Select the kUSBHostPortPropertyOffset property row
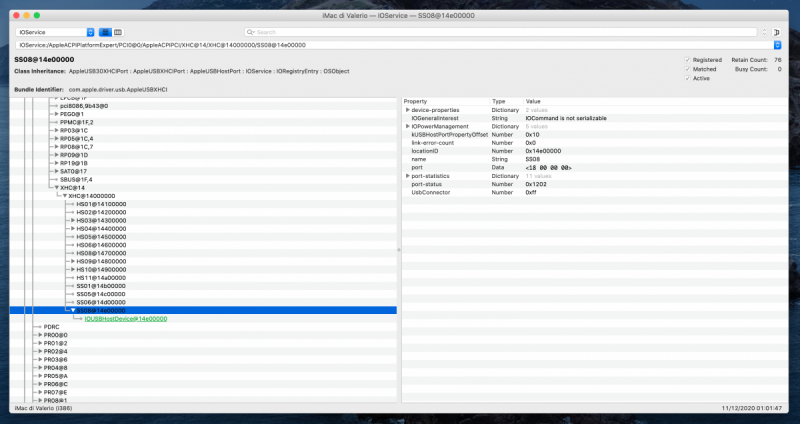The image size is (800, 424). (x=595, y=135)
